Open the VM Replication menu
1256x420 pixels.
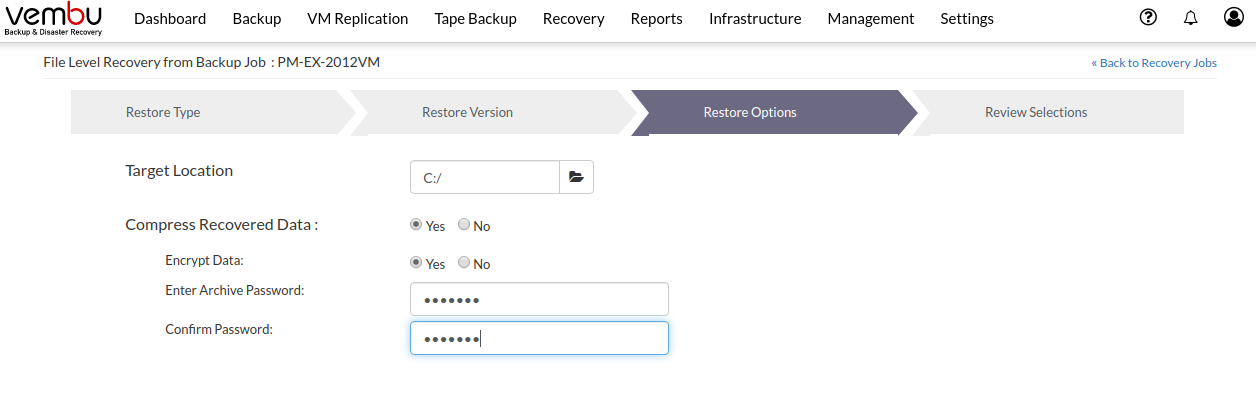pos(358,18)
